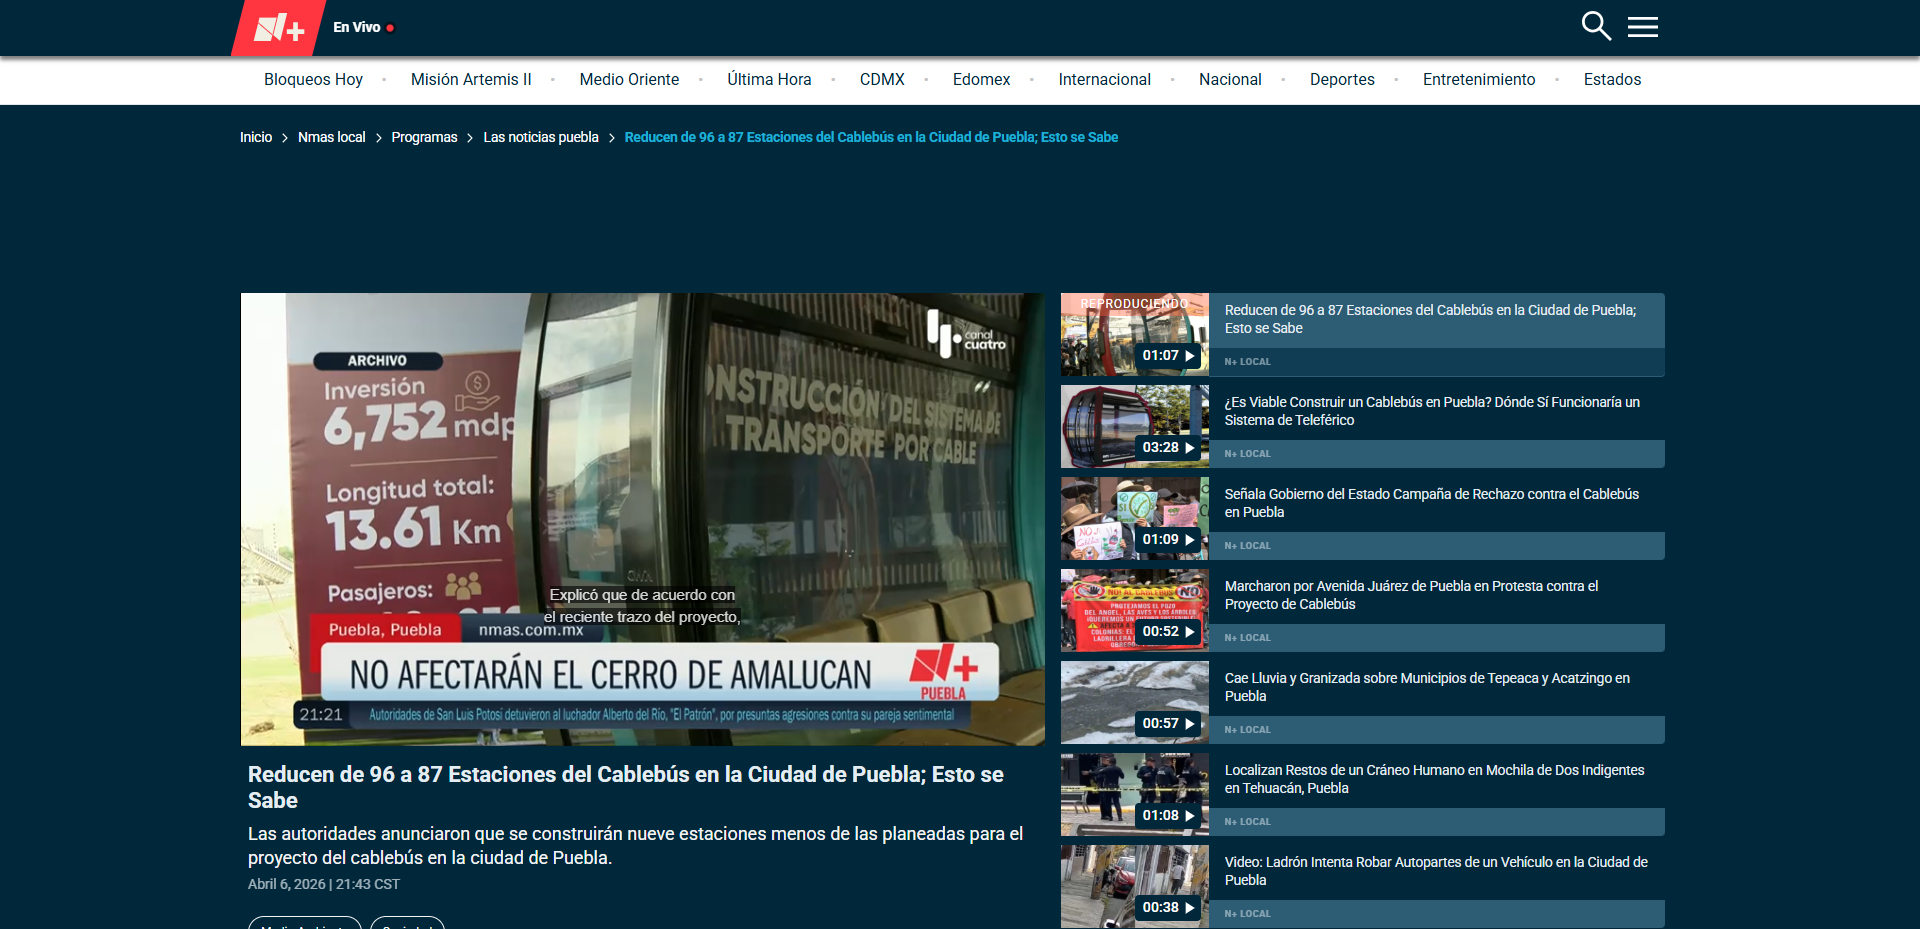Open 'Cae Lluvia y Granizada sobre Municipios' video
Viewport: 1920px width, 929px height.
[1427, 687]
